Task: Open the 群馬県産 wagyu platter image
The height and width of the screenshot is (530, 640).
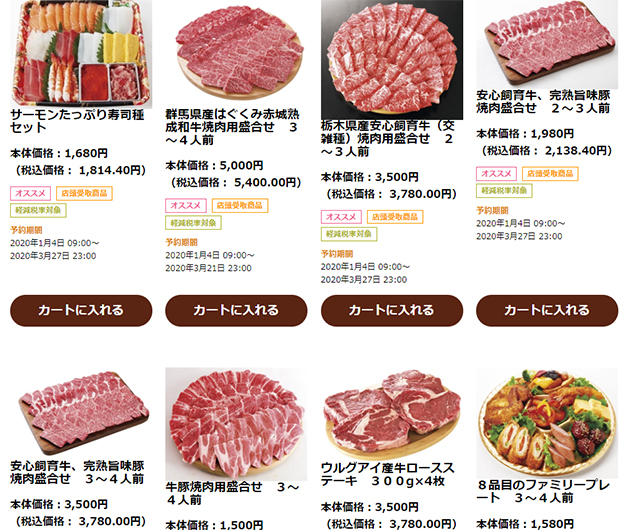Action: pyautogui.click(x=236, y=54)
